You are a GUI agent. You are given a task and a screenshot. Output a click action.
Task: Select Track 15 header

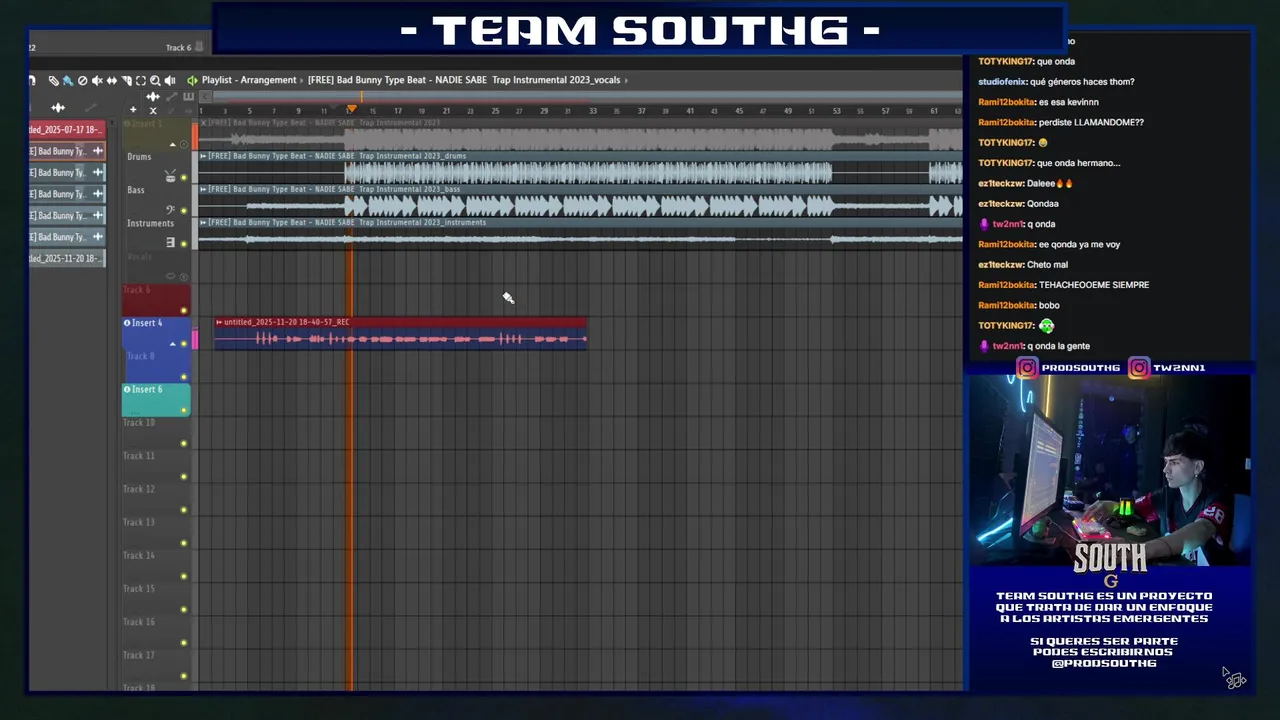tap(156, 598)
